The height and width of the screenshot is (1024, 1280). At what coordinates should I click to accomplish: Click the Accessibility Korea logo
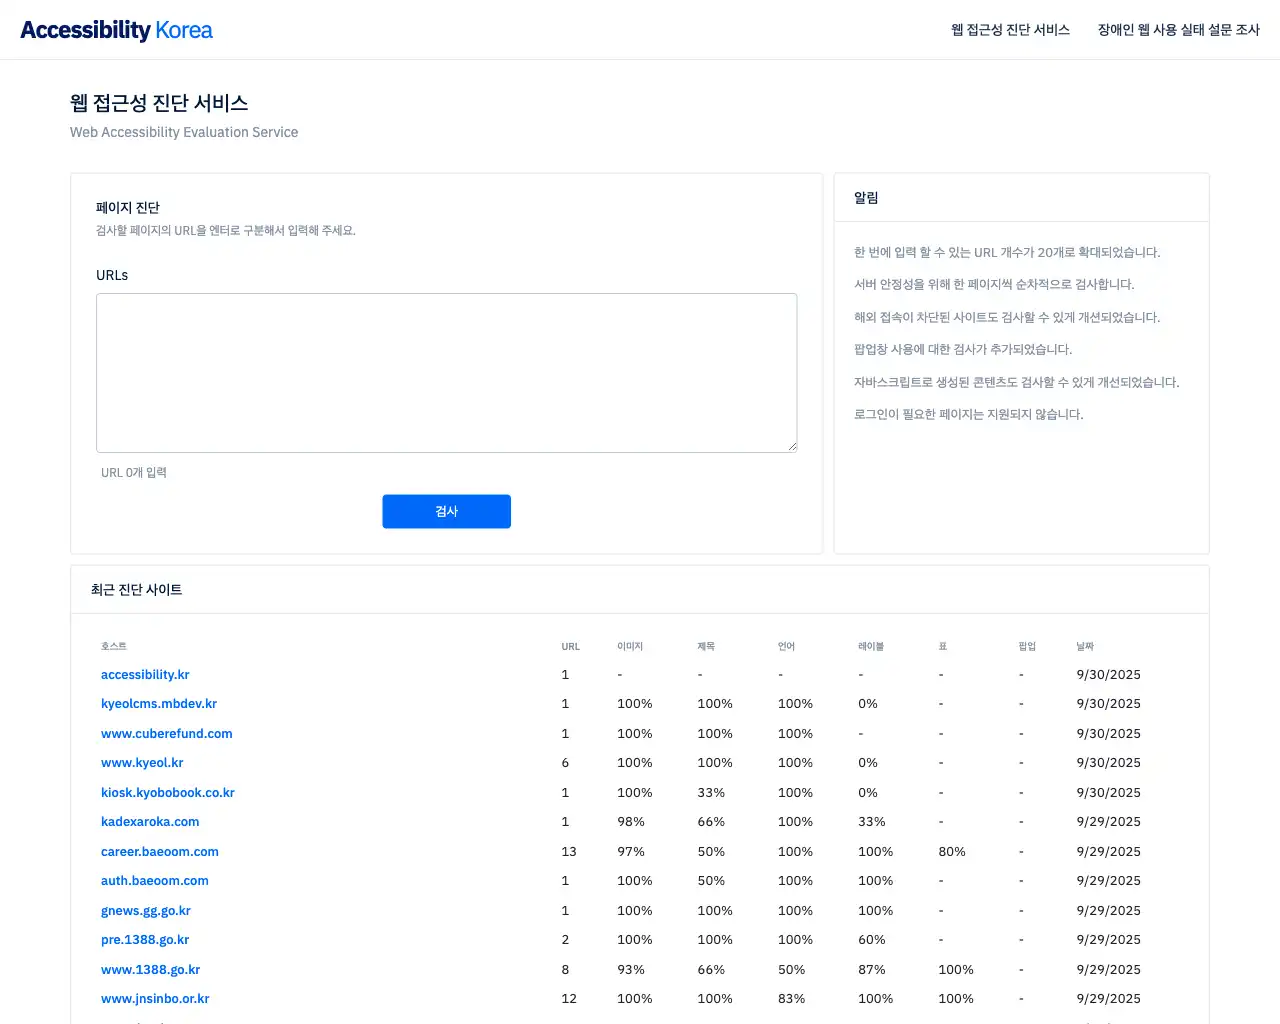(x=115, y=29)
